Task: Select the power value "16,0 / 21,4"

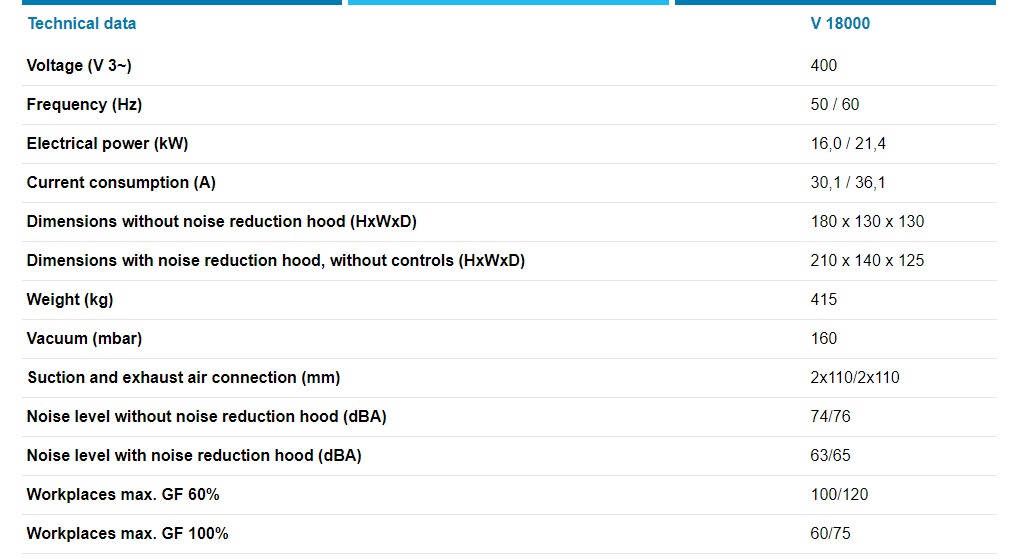Action: click(848, 143)
